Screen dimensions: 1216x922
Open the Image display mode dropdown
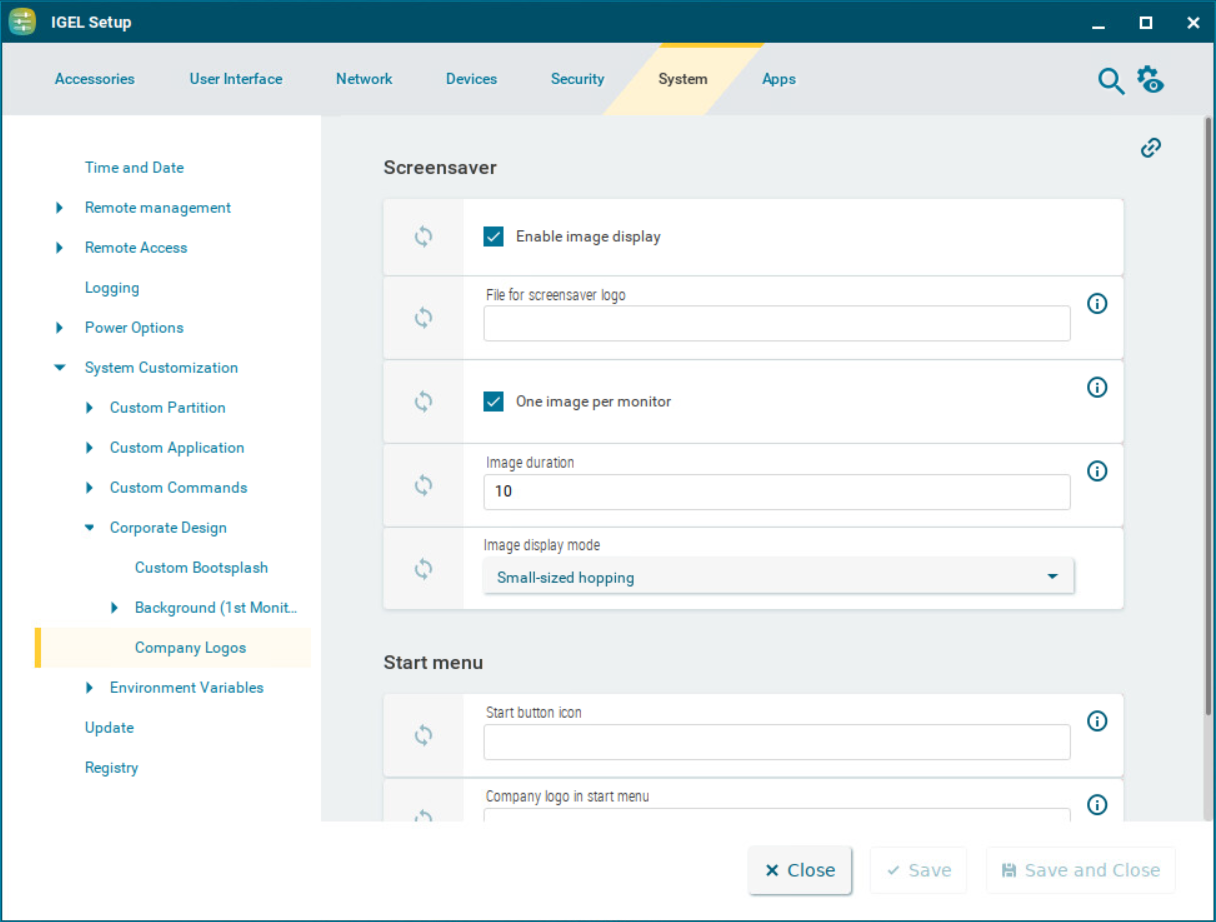coord(778,577)
